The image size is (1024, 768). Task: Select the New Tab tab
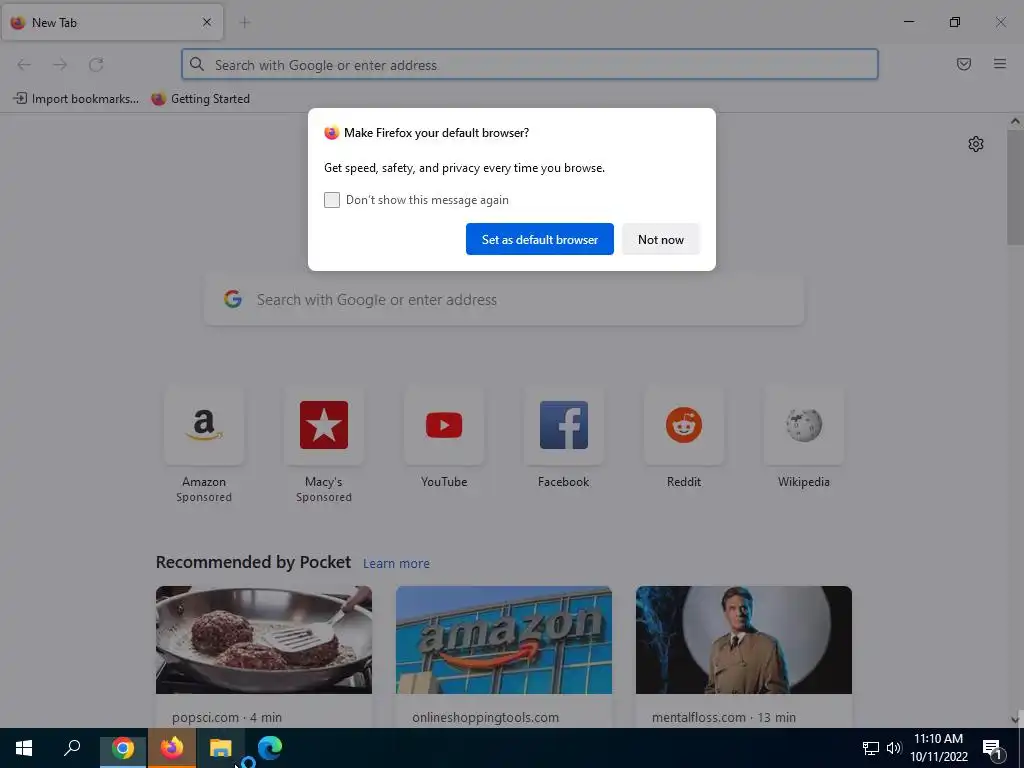[x=112, y=22]
